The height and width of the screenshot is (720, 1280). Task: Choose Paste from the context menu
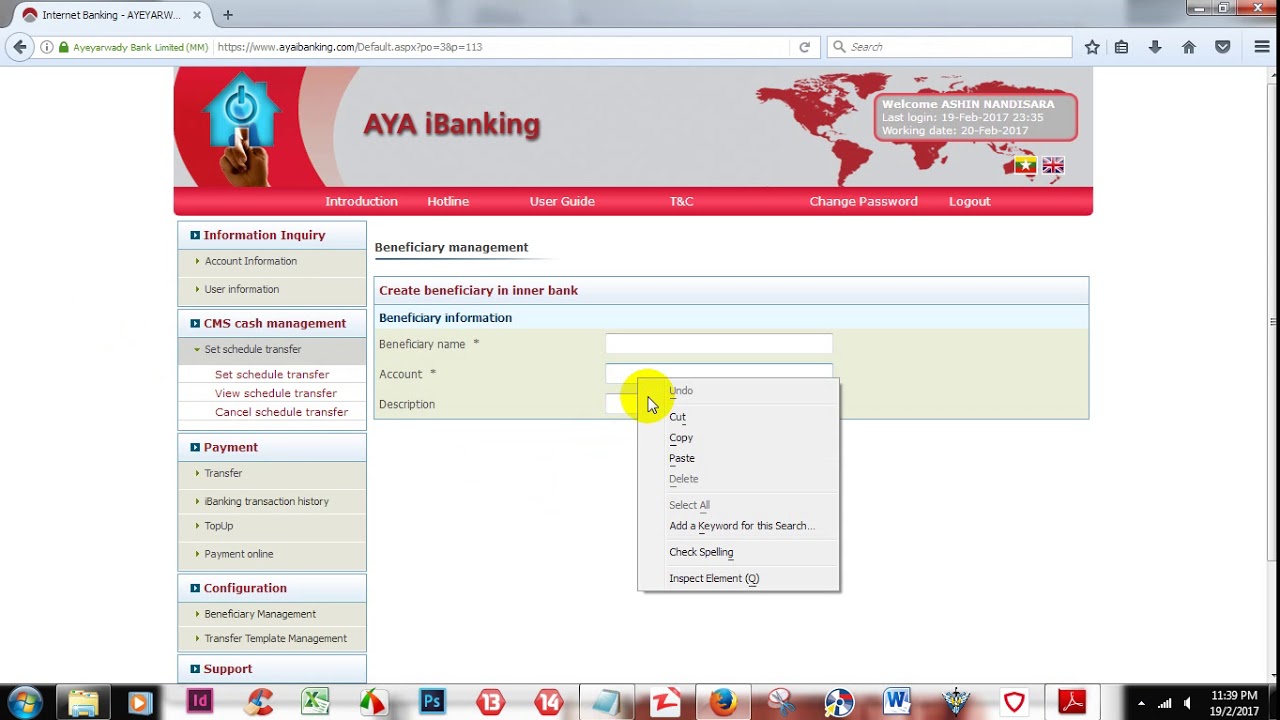[x=738, y=458]
